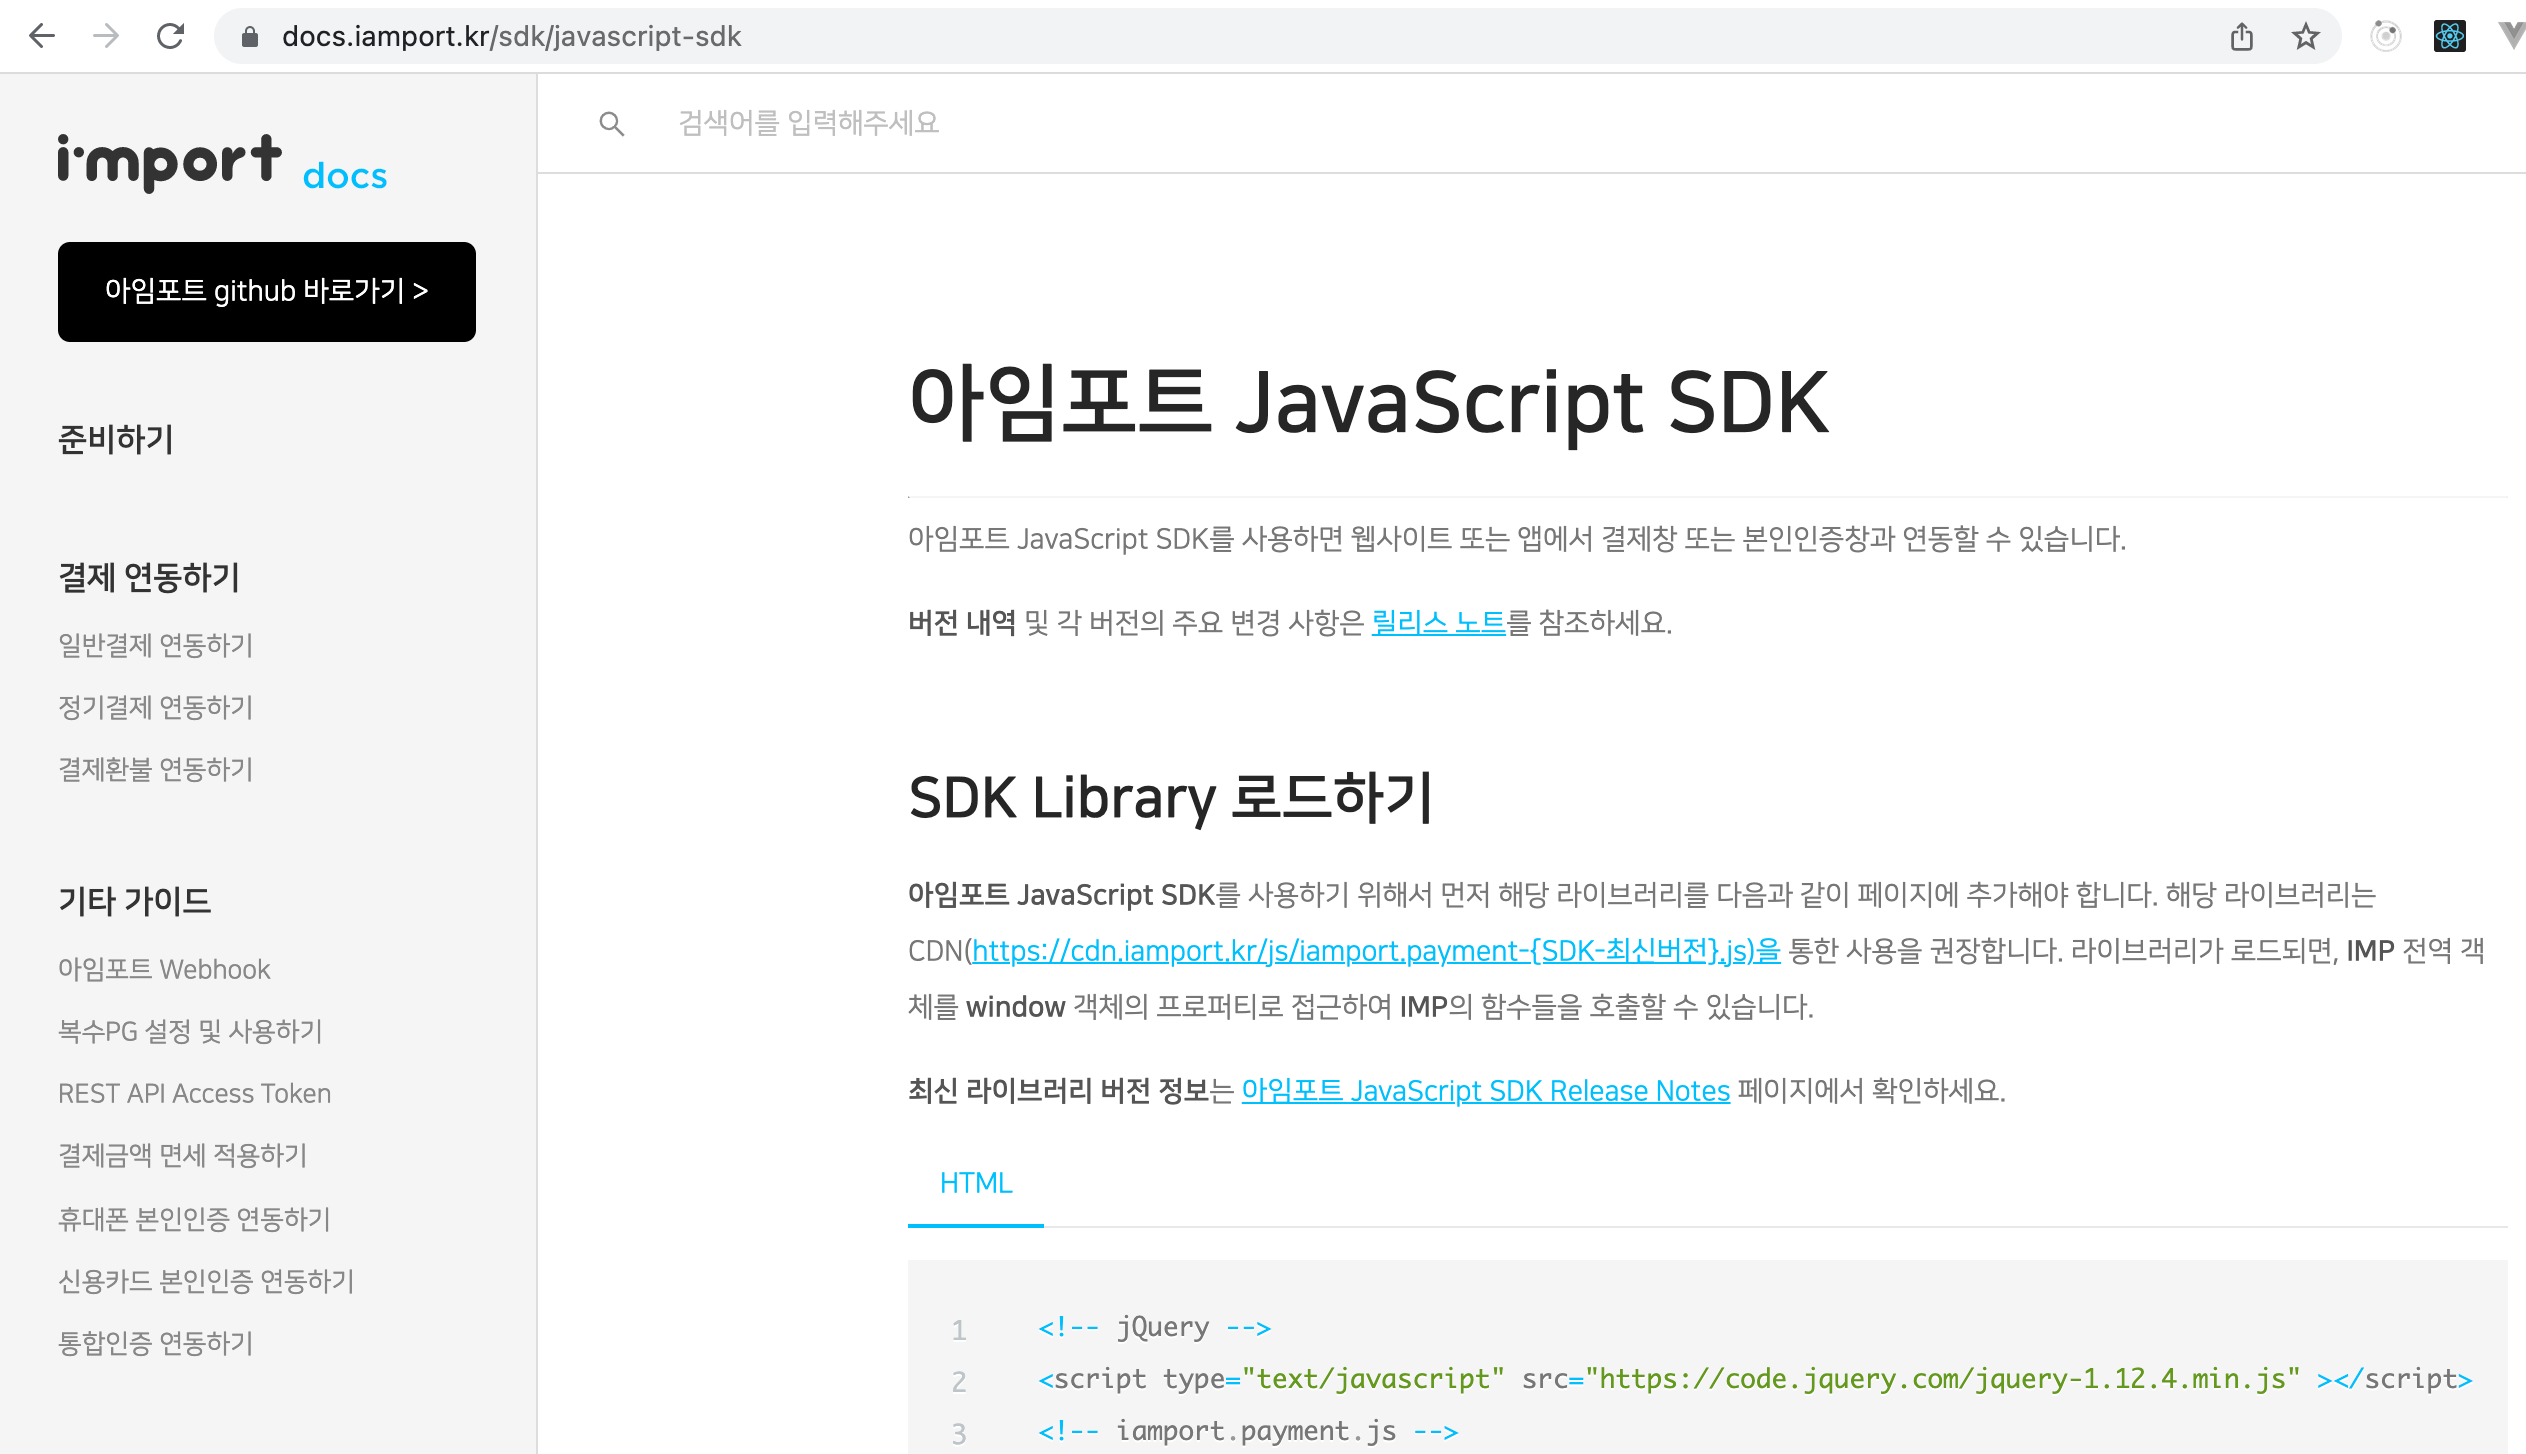Open the 결제 연동하기 section heading
Viewport: 2526px width, 1454px height.
click(x=149, y=577)
